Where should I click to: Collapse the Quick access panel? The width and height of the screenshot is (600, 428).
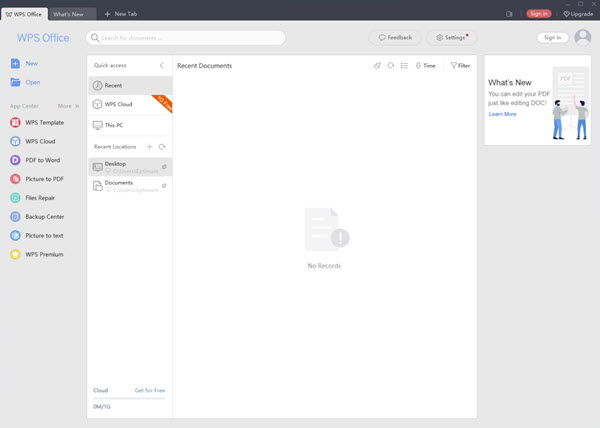coord(161,65)
